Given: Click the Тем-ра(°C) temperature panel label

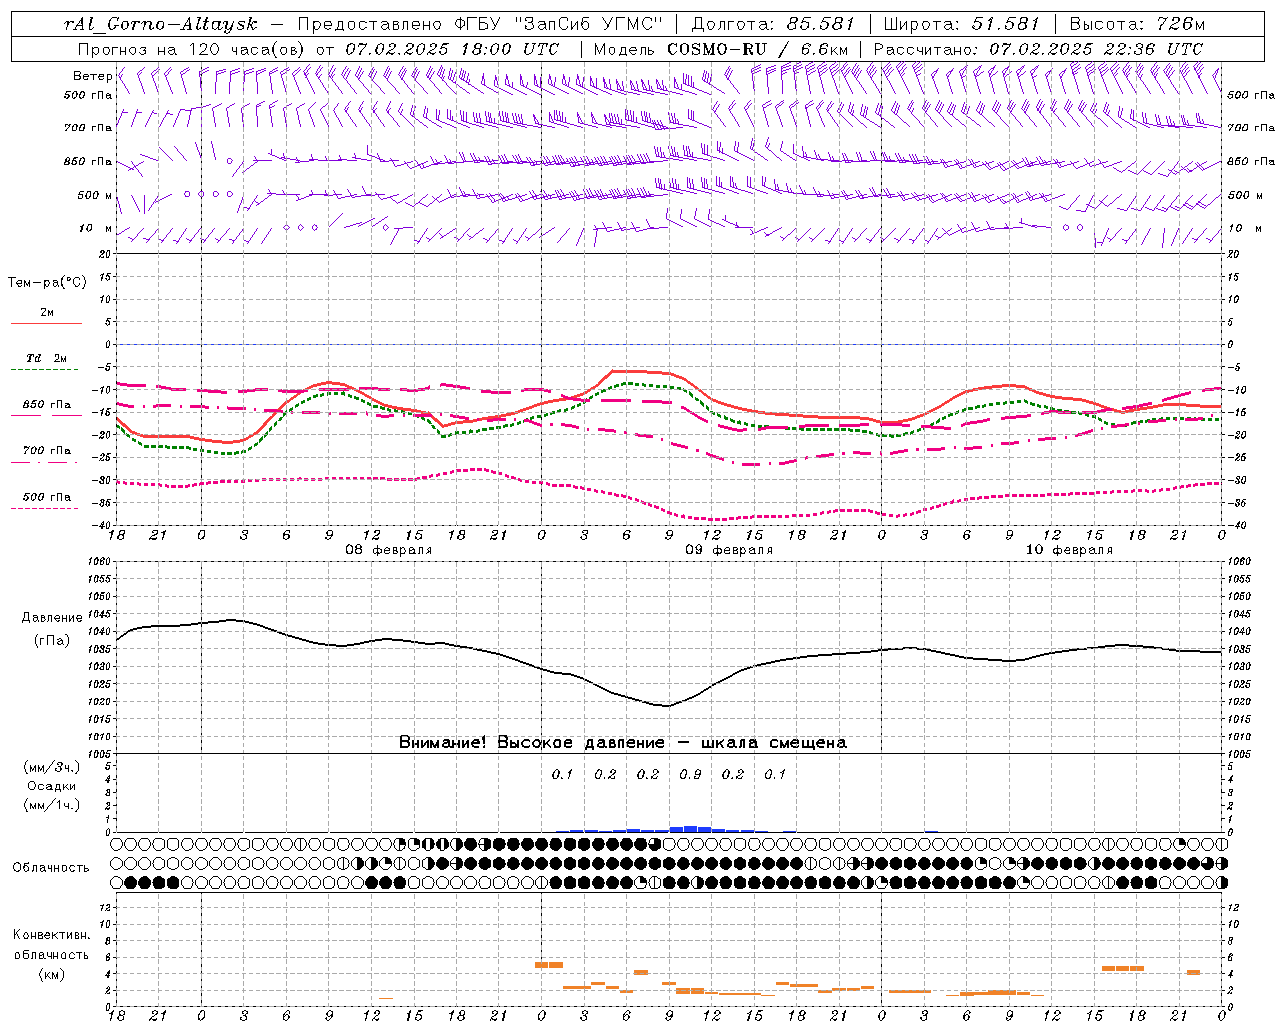Looking at the screenshot, I should (x=47, y=283).
